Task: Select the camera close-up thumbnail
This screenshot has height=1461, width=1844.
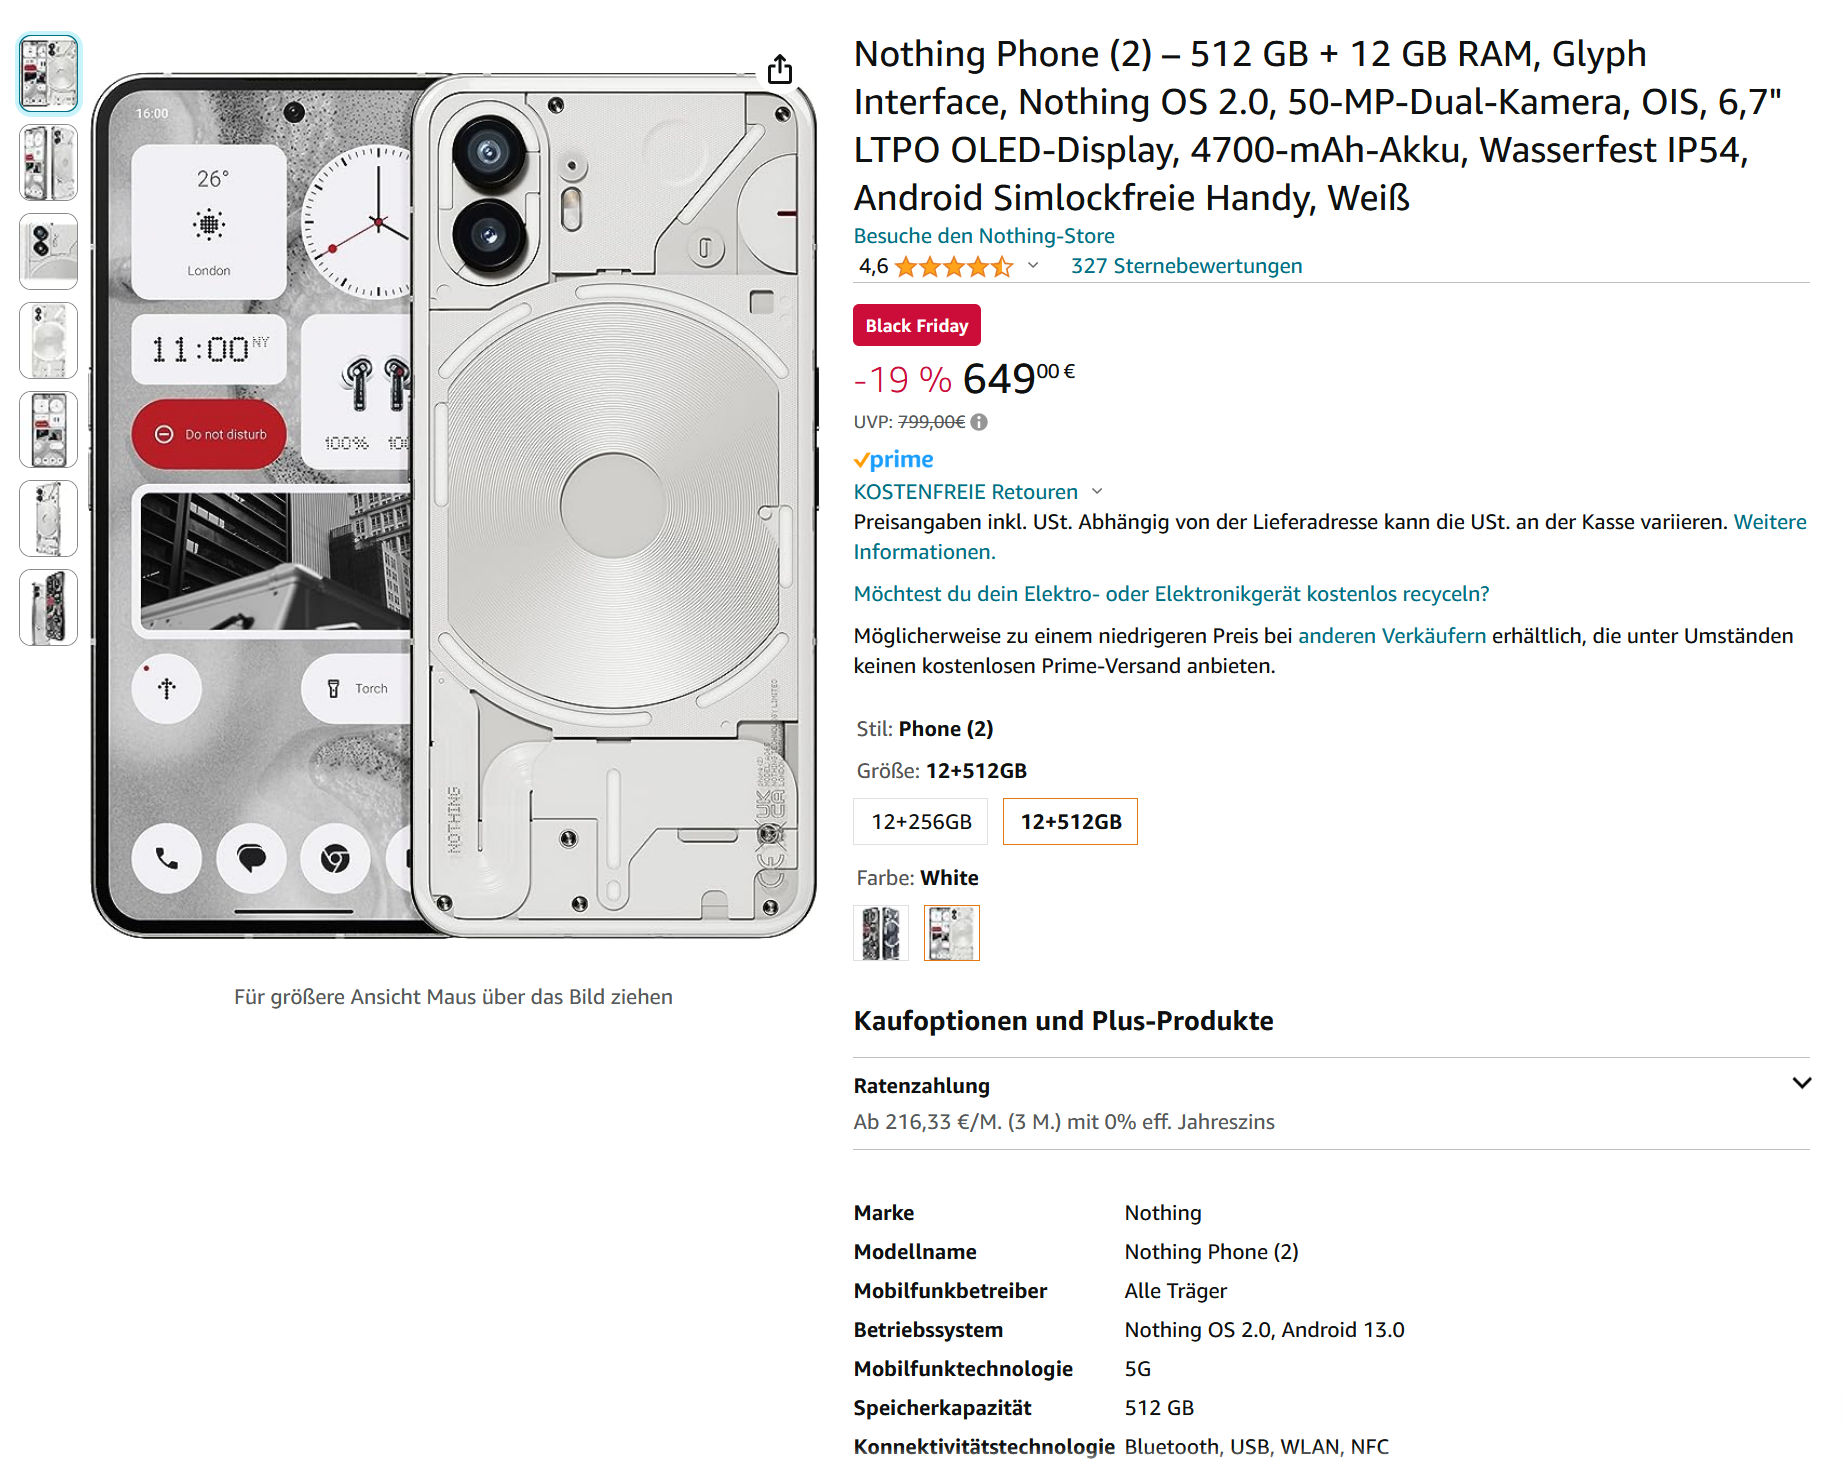Action: 48,251
